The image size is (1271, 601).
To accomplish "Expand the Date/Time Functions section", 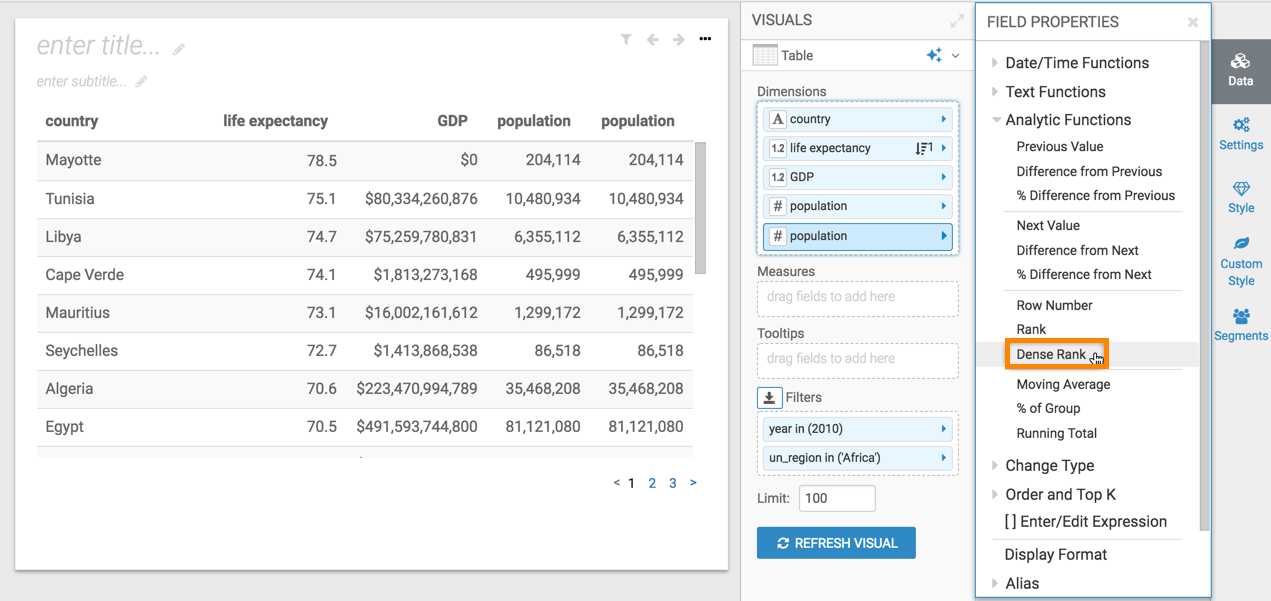I will tap(1076, 63).
